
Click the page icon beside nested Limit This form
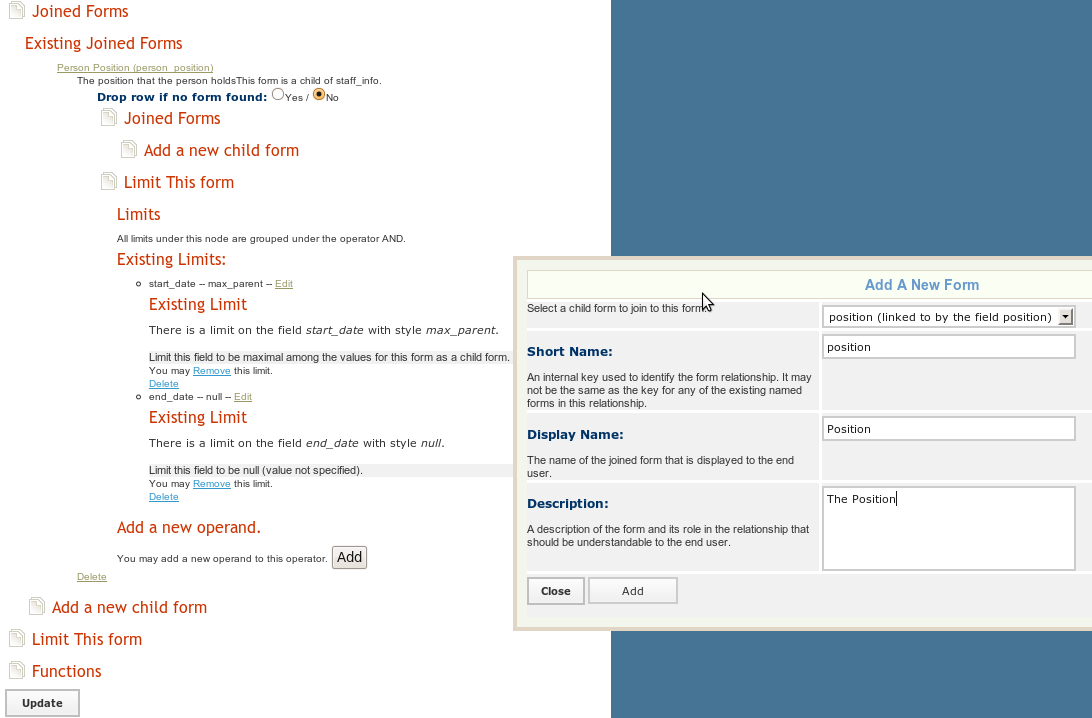109,182
